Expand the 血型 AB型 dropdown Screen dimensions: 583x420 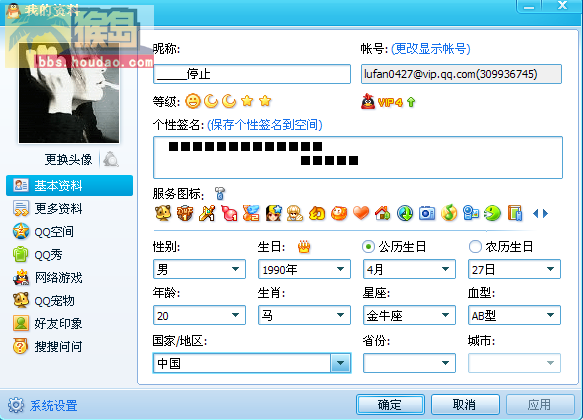tap(514, 315)
